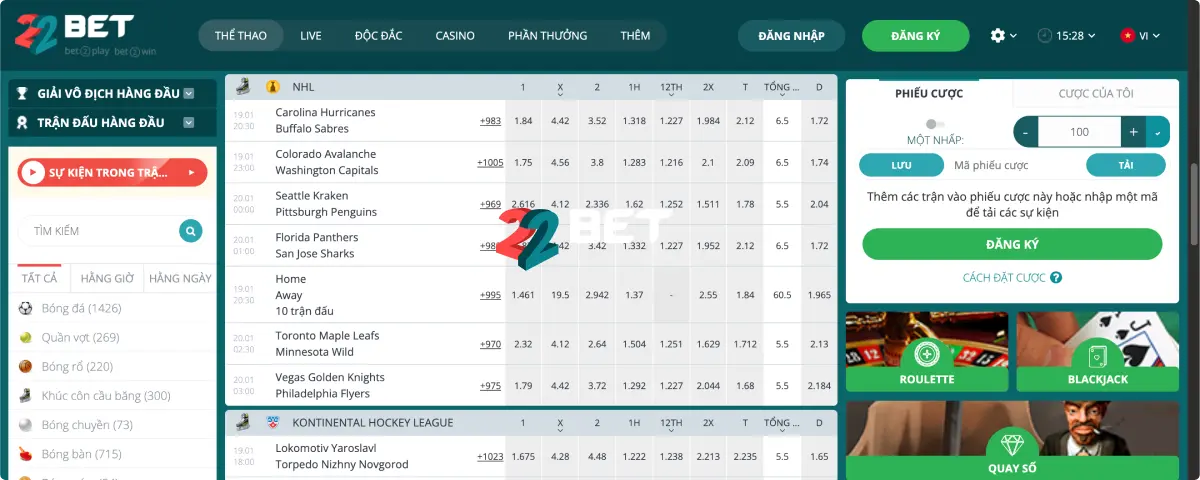Select the Tất Cả filter tab
The width and height of the screenshot is (1200, 480).
39,278
